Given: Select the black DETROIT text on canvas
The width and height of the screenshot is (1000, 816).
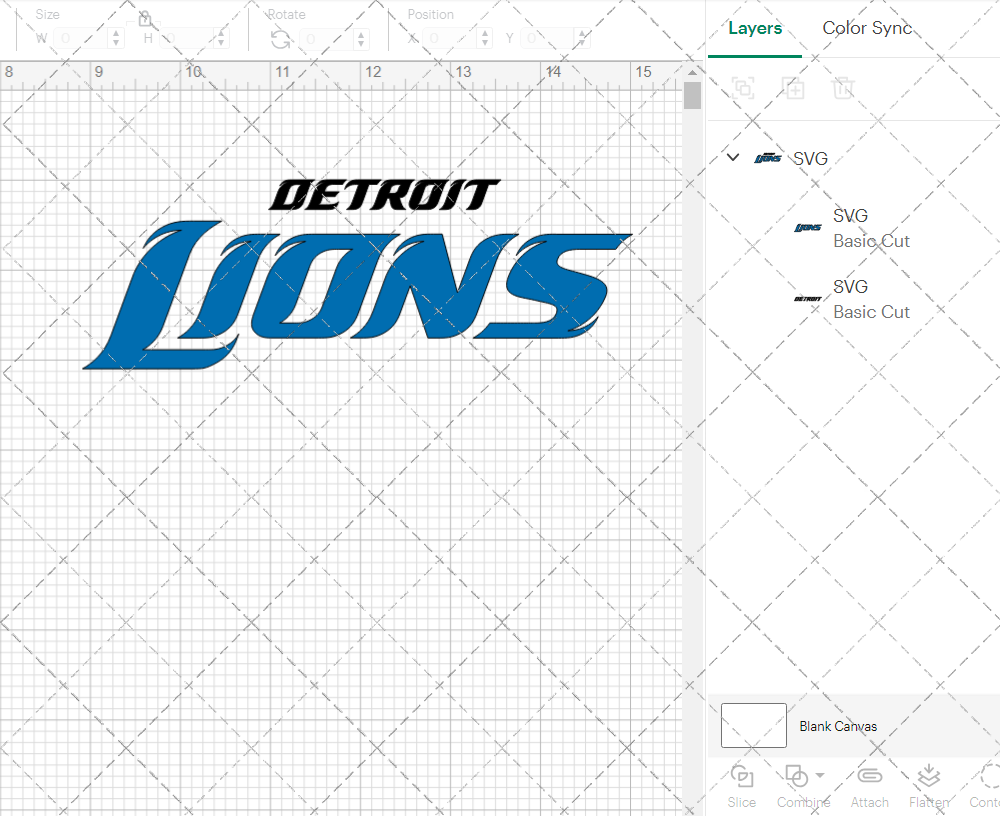Looking at the screenshot, I should pos(384,195).
